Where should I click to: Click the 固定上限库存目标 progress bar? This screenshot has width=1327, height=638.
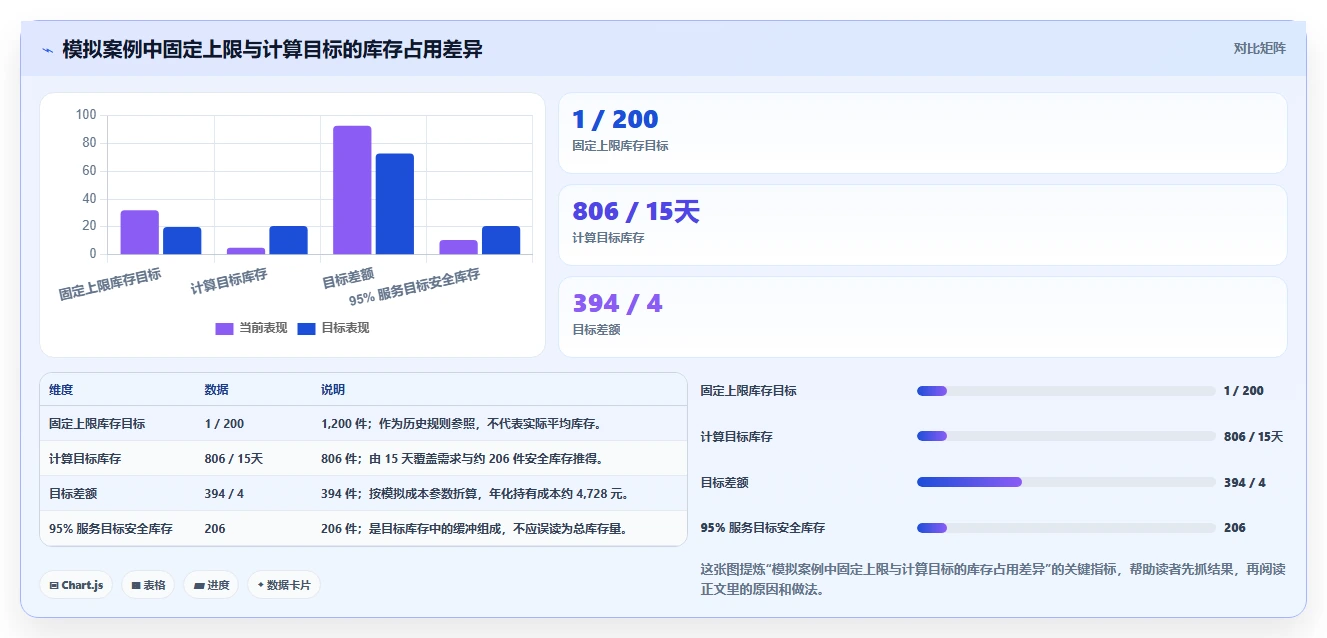pyautogui.click(x=1066, y=391)
